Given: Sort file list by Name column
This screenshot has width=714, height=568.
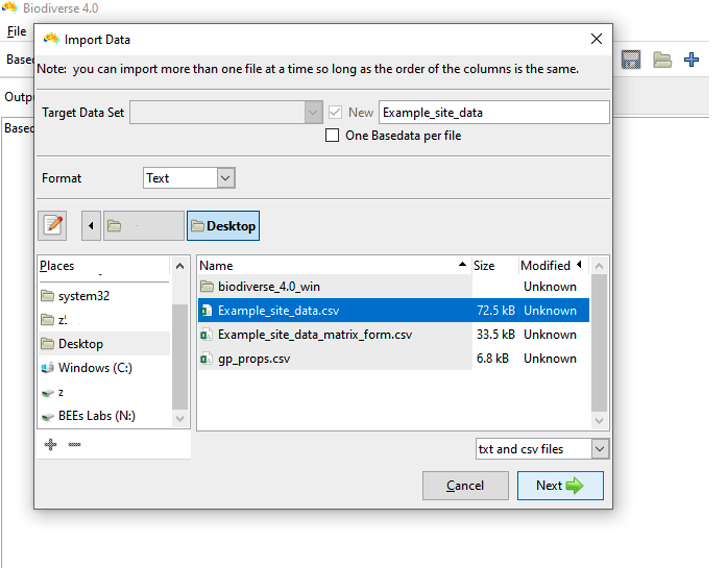Looking at the screenshot, I should pyautogui.click(x=334, y=265).
